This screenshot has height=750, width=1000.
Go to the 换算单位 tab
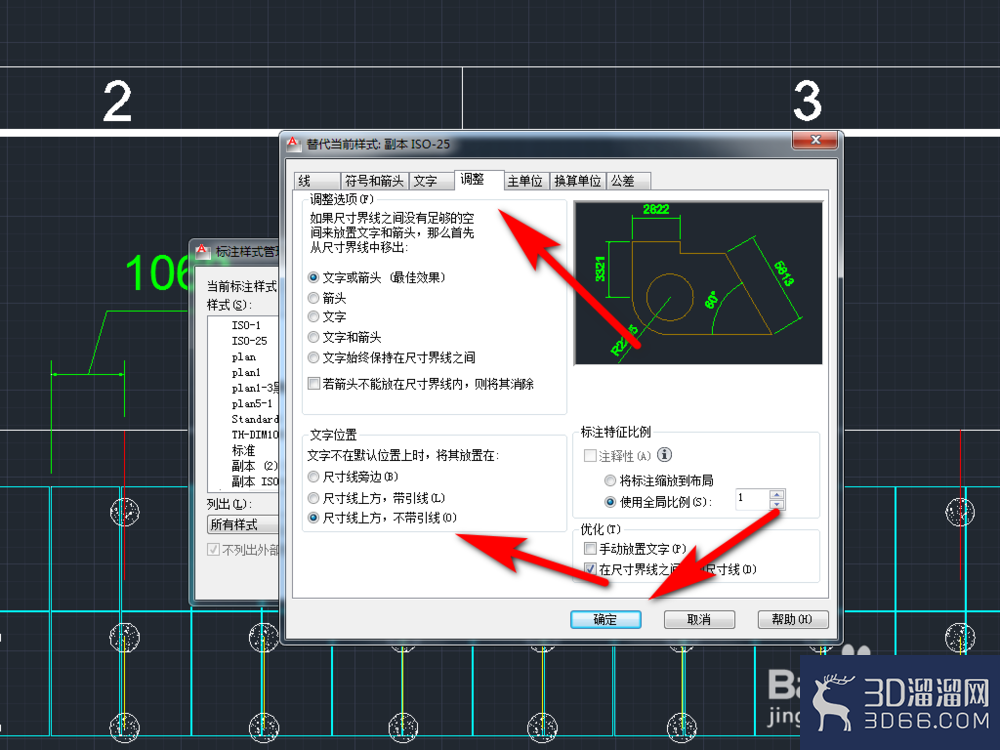coord(578,181)
